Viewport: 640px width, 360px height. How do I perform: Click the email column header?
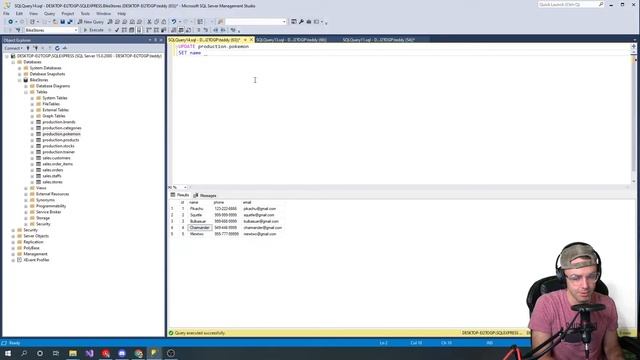coord(247,202)
